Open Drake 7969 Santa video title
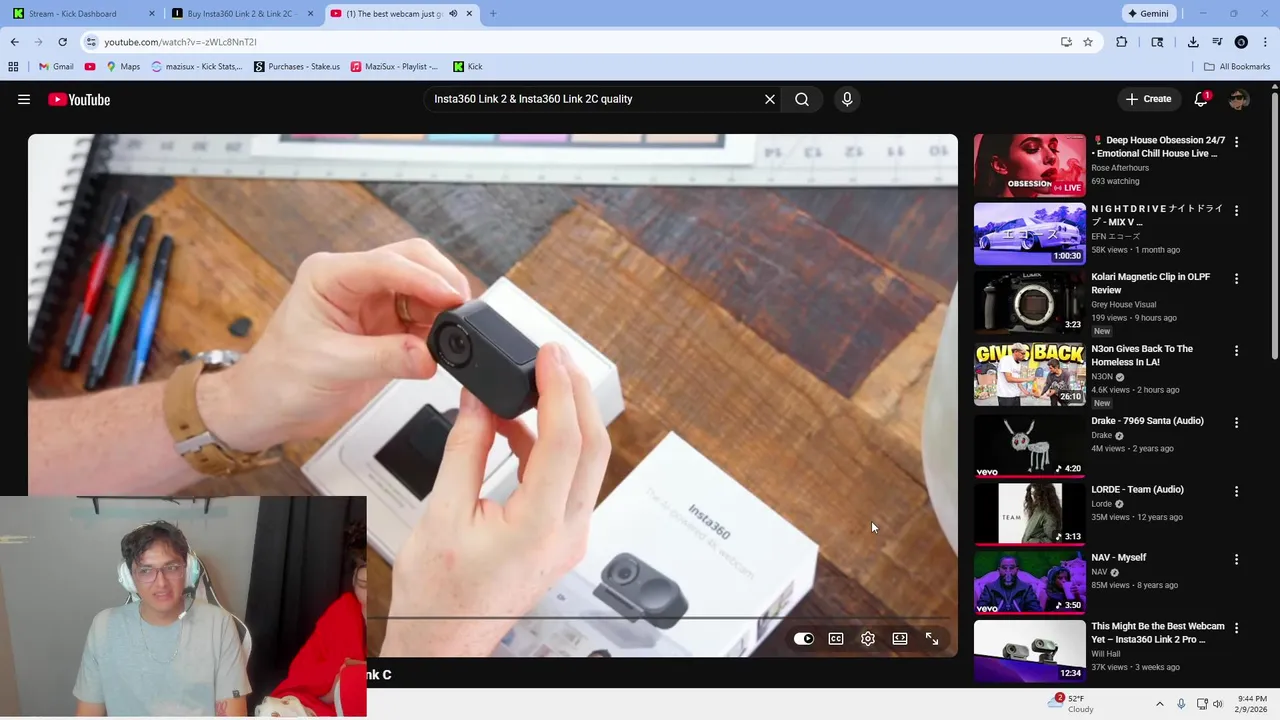 [1147, 421]
